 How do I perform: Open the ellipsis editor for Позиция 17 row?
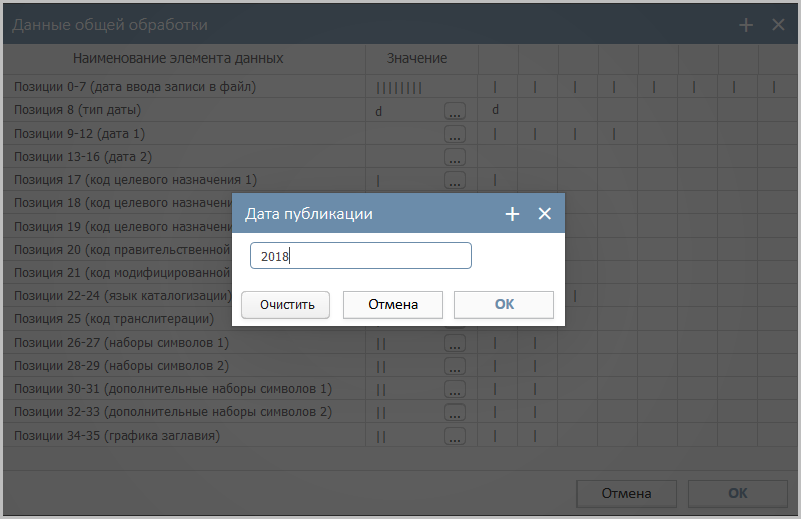click(x=455, y=180)
